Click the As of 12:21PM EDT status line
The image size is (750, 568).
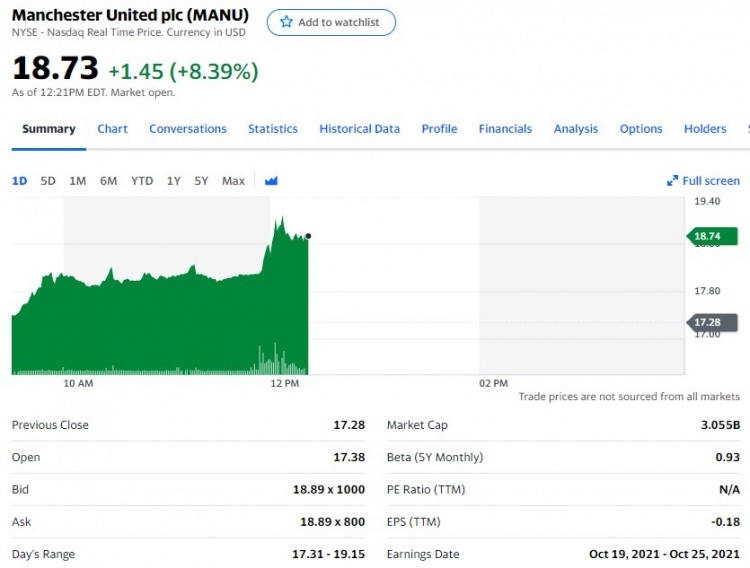point(93,92)
